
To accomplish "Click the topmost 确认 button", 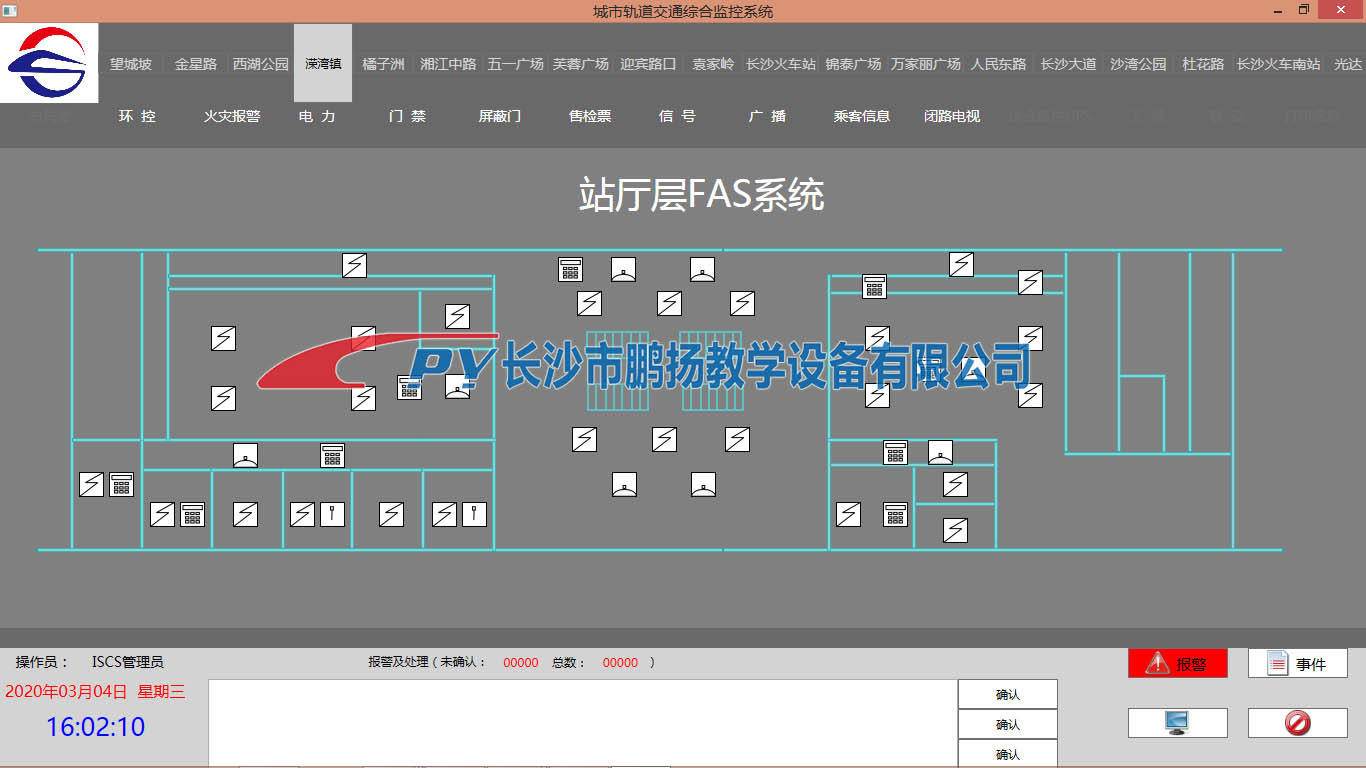I will (x=1008, y=694).
